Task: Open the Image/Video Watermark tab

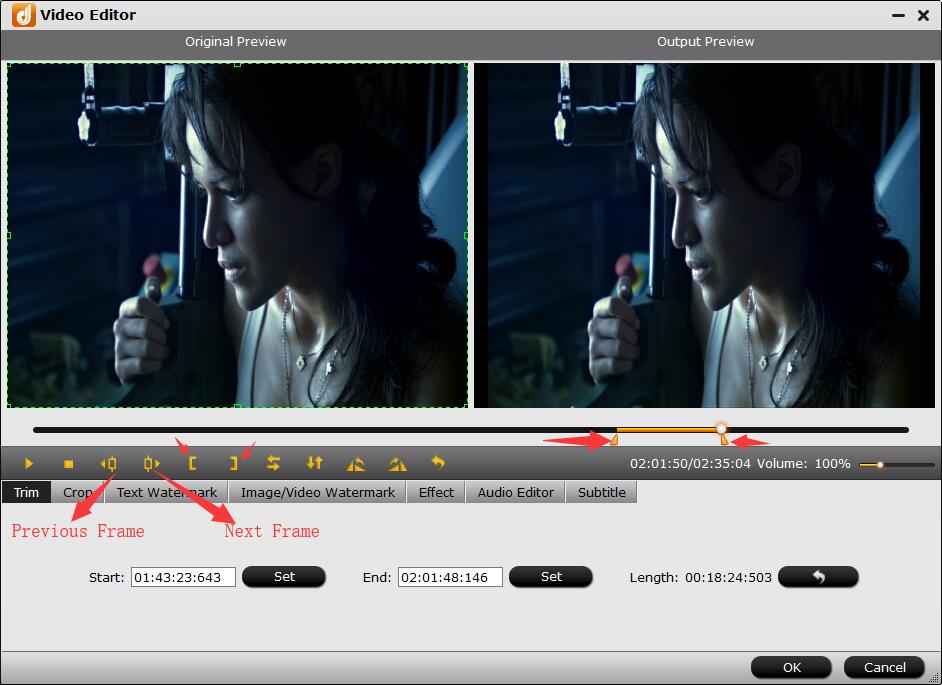Action: pyautogui.click(x=318, y=492)
